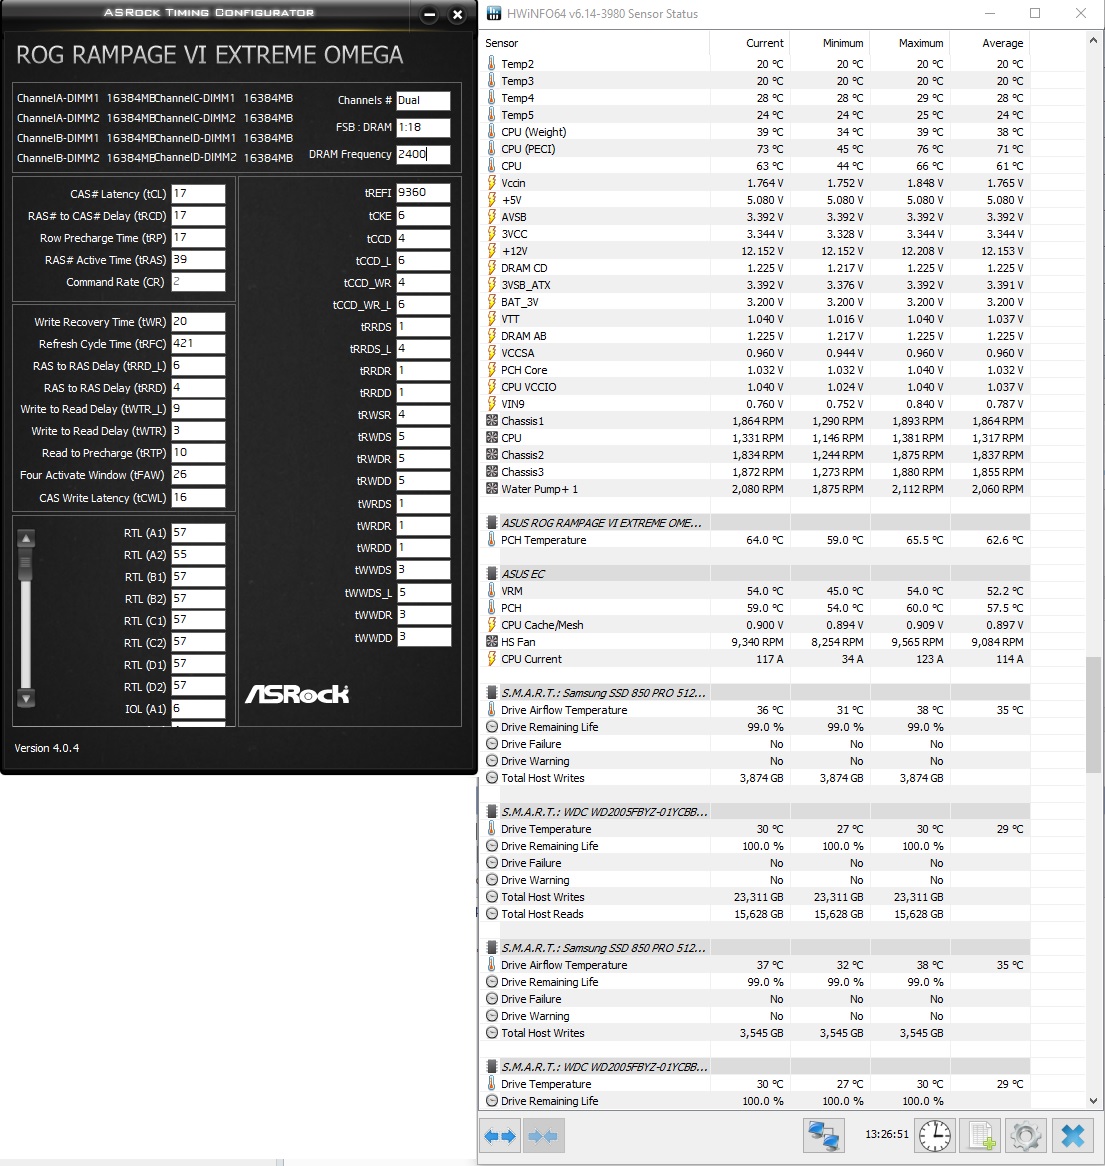The height and width of the screenshot is (1166, 1105).
Task: Click the fan icon beside Chassis1
Action: tap(492, 421)
